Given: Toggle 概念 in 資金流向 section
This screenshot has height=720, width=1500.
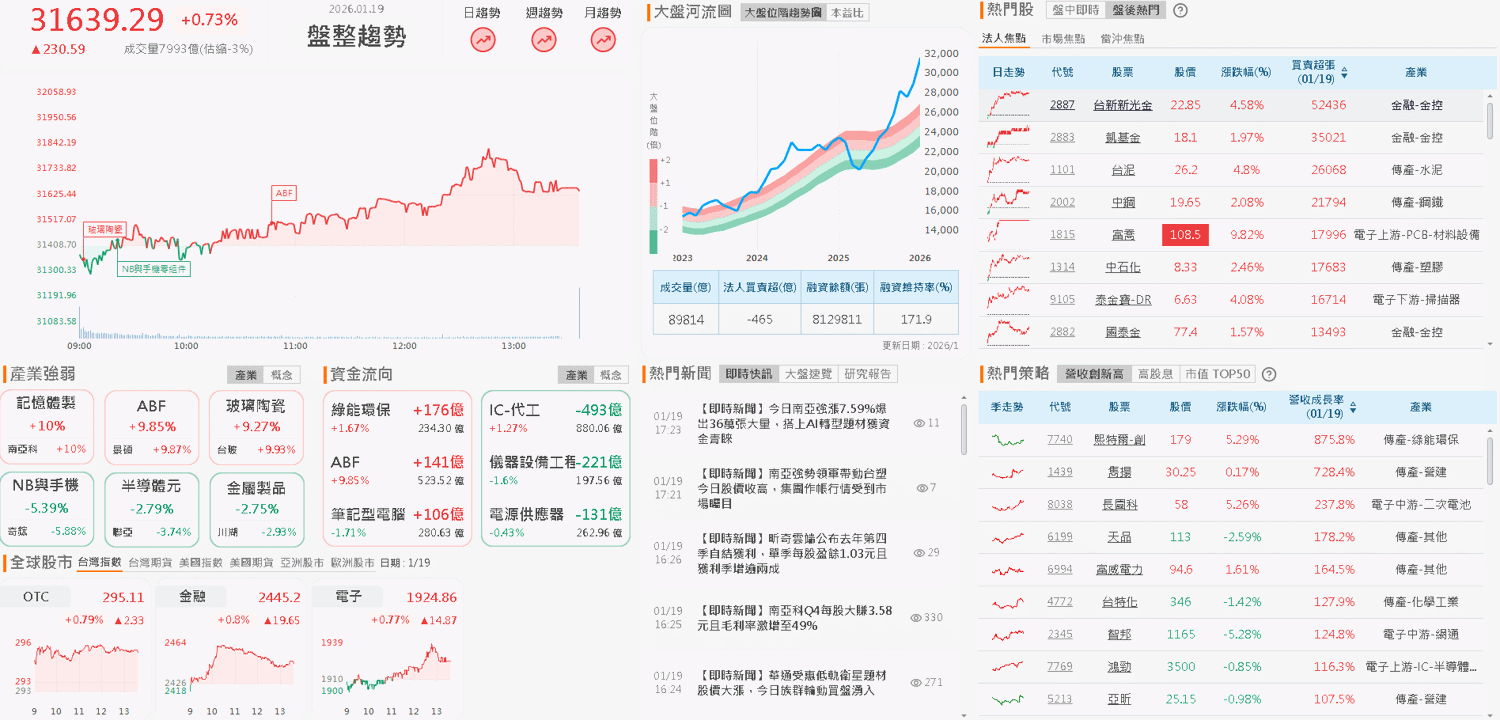Looking at the screenshot, I should point(612,375).
